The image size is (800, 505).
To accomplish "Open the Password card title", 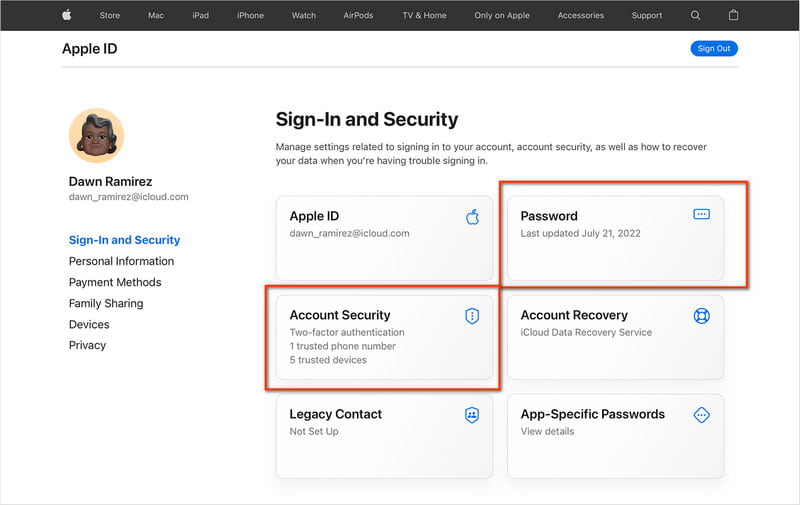I will (x=549, y=216).
